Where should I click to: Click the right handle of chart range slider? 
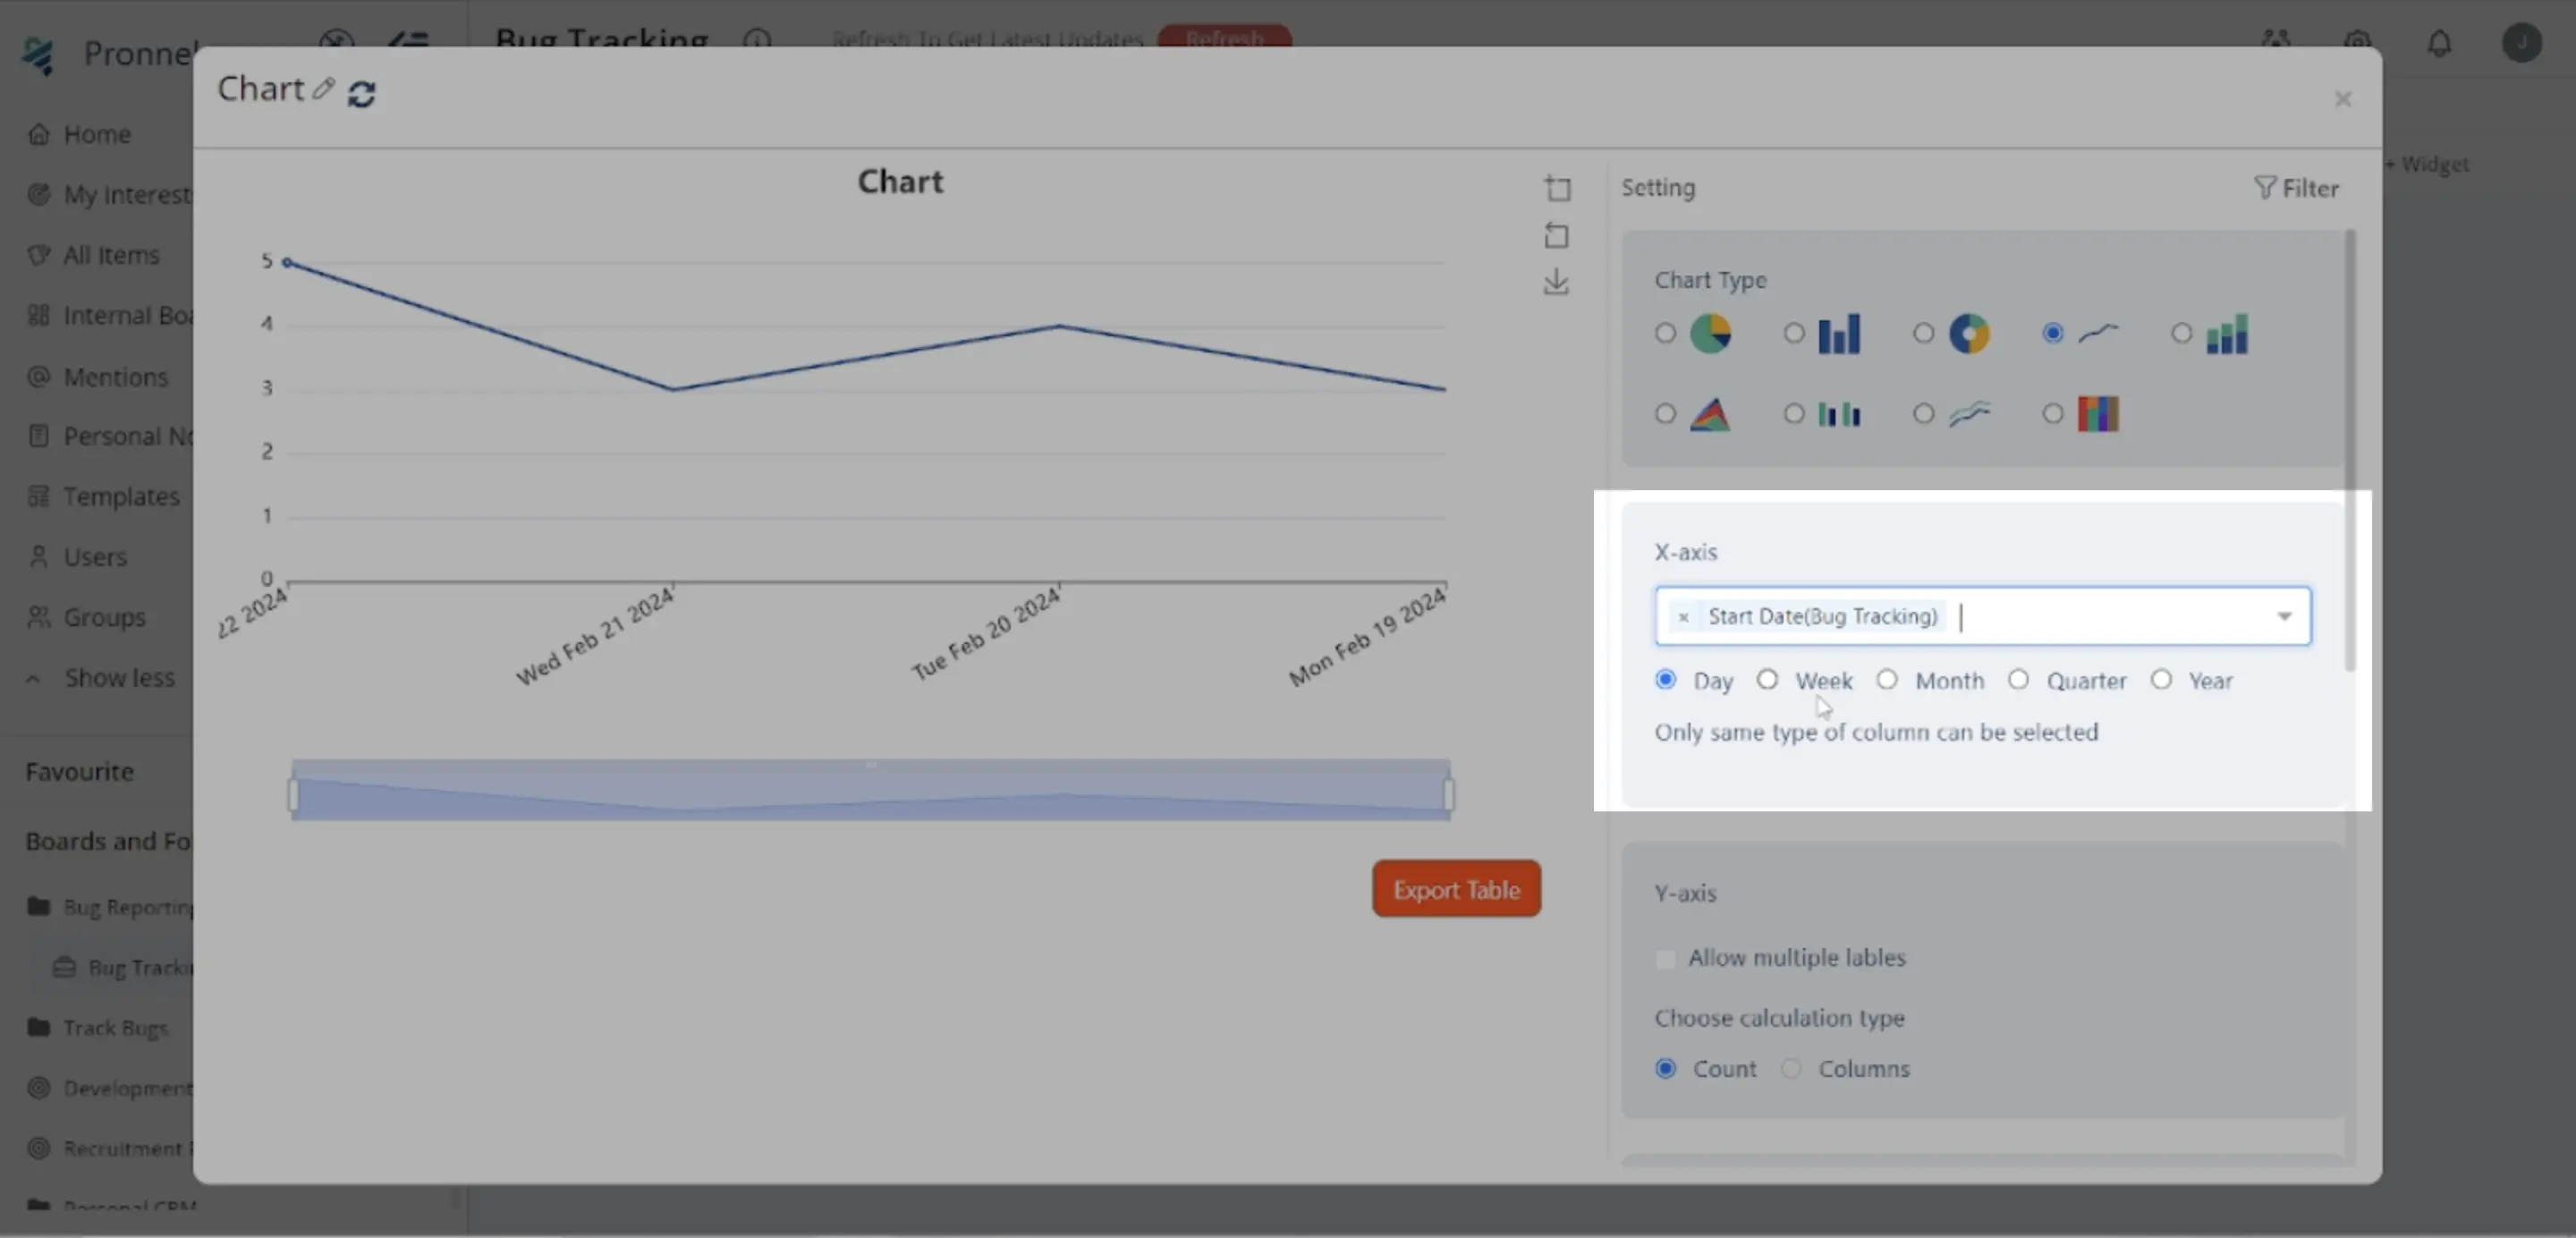(x=1448, y=795)
